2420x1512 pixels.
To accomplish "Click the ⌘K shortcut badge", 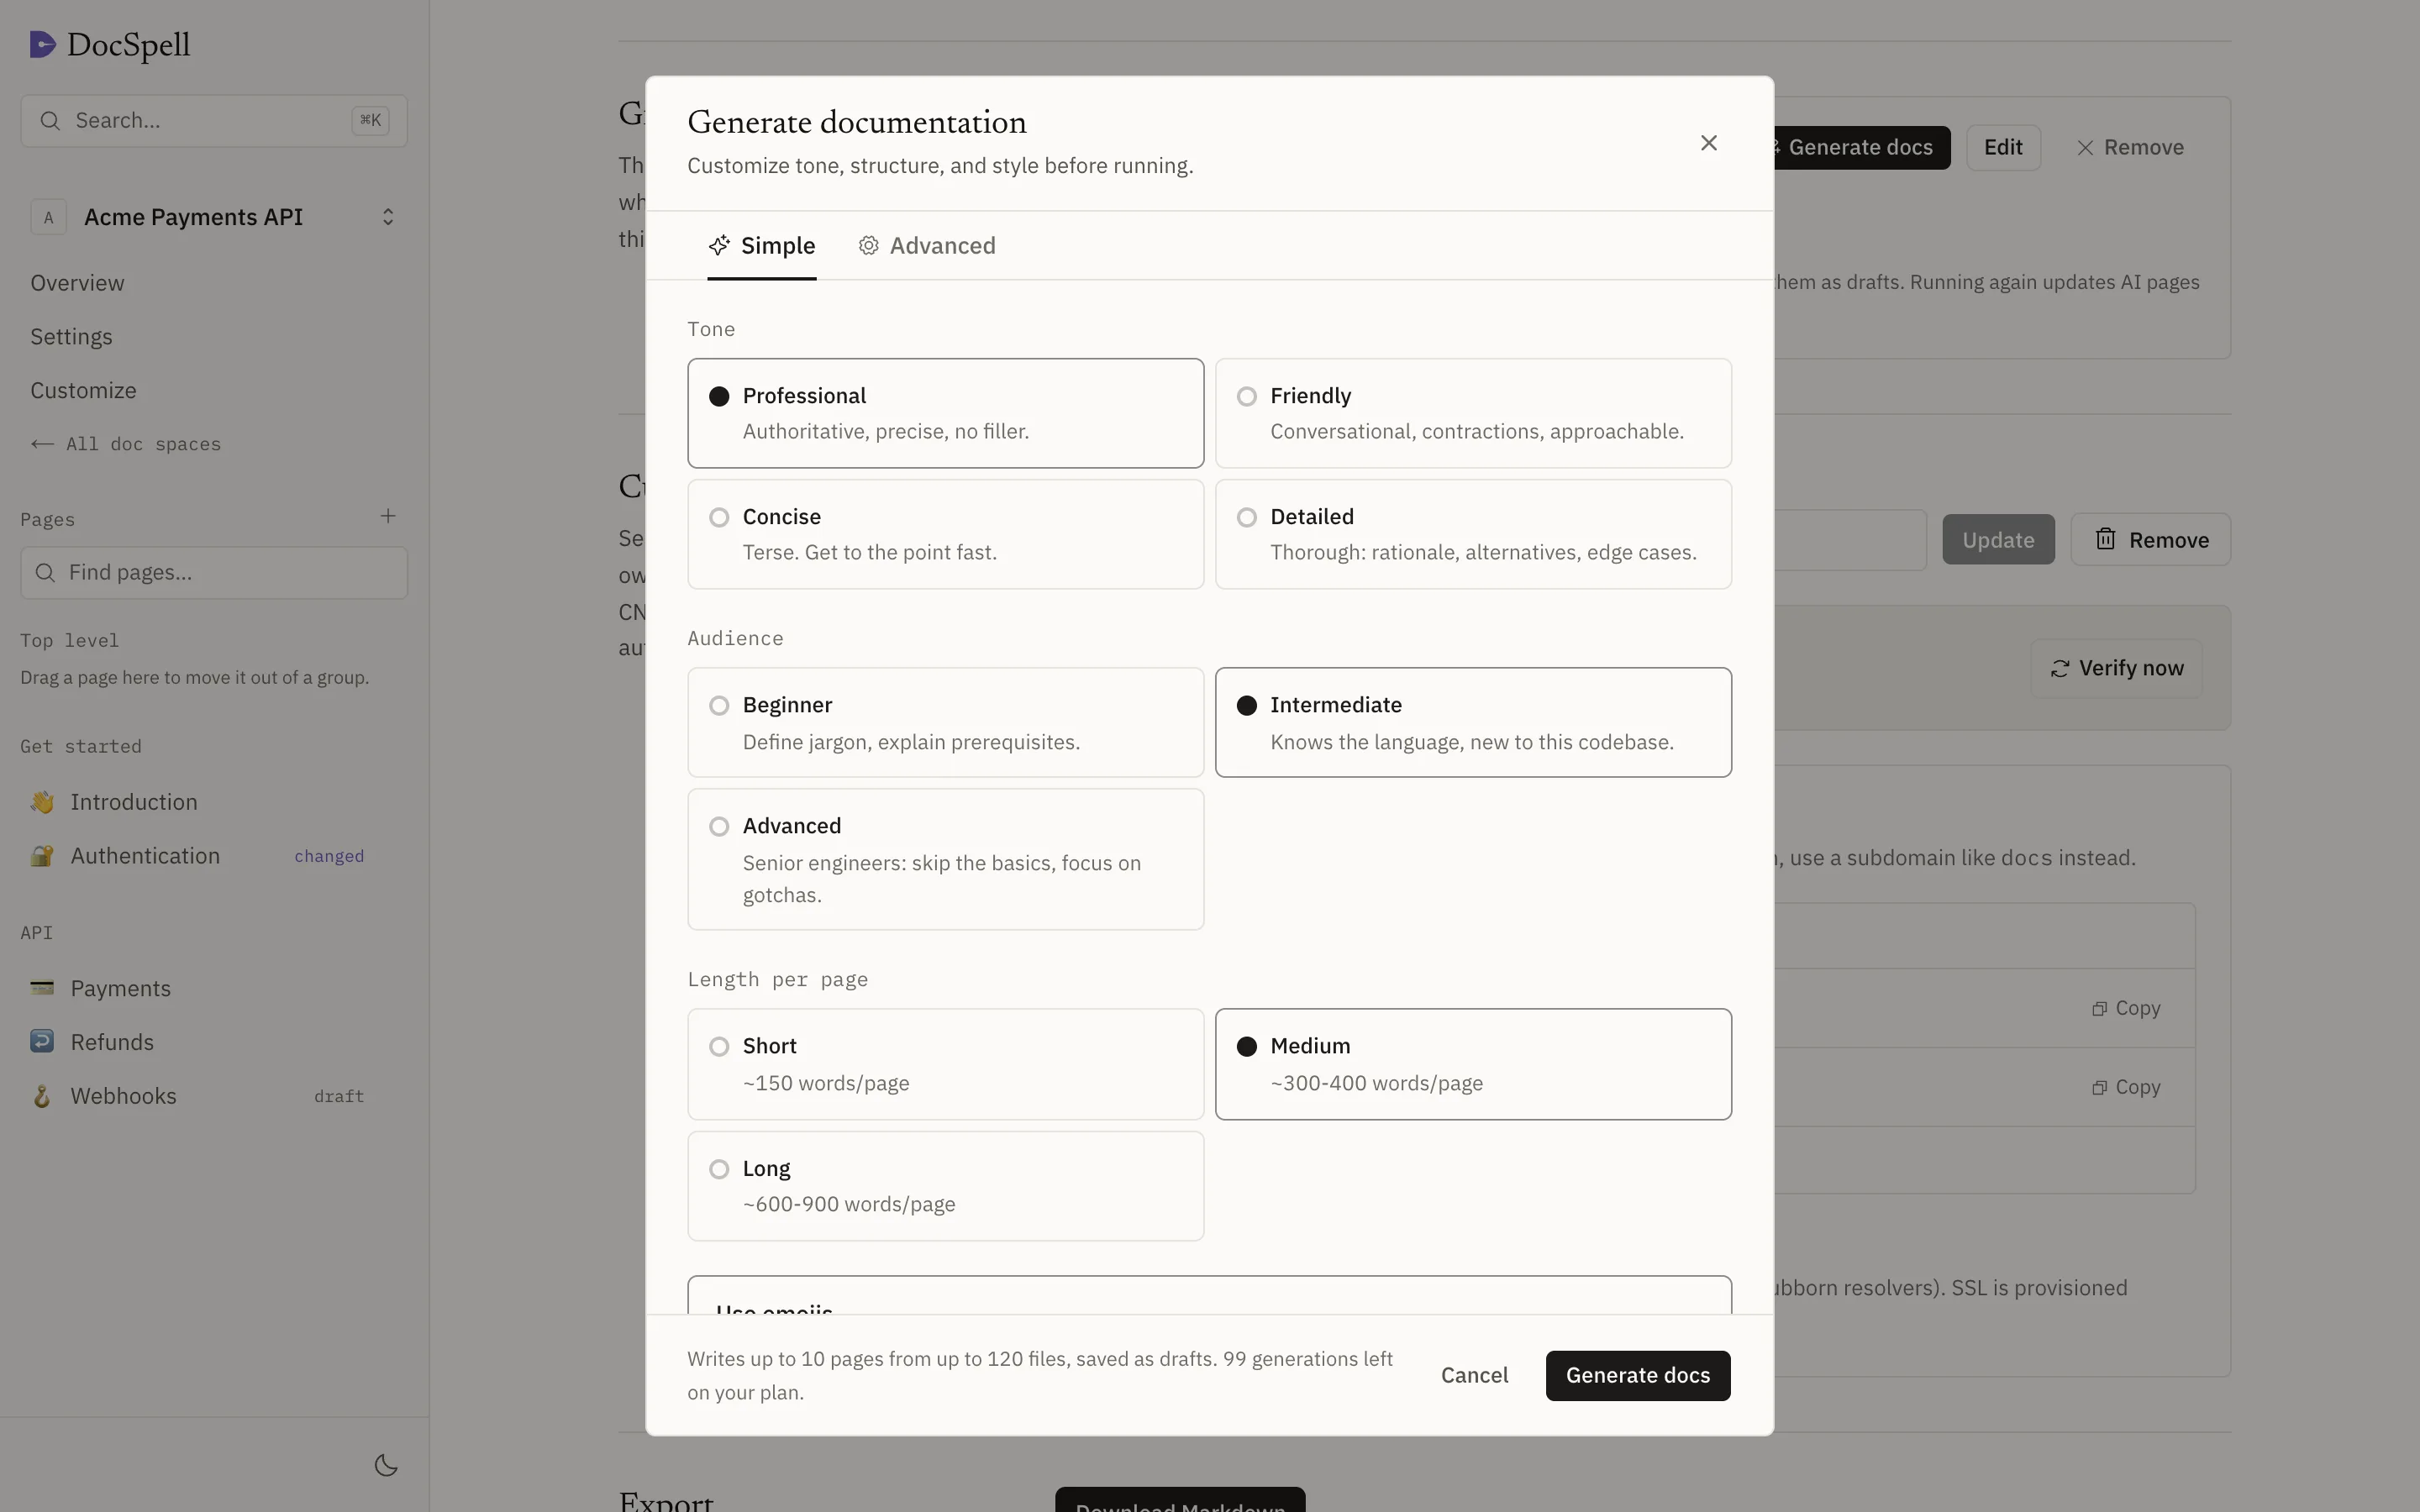I will tap(370, 121).
